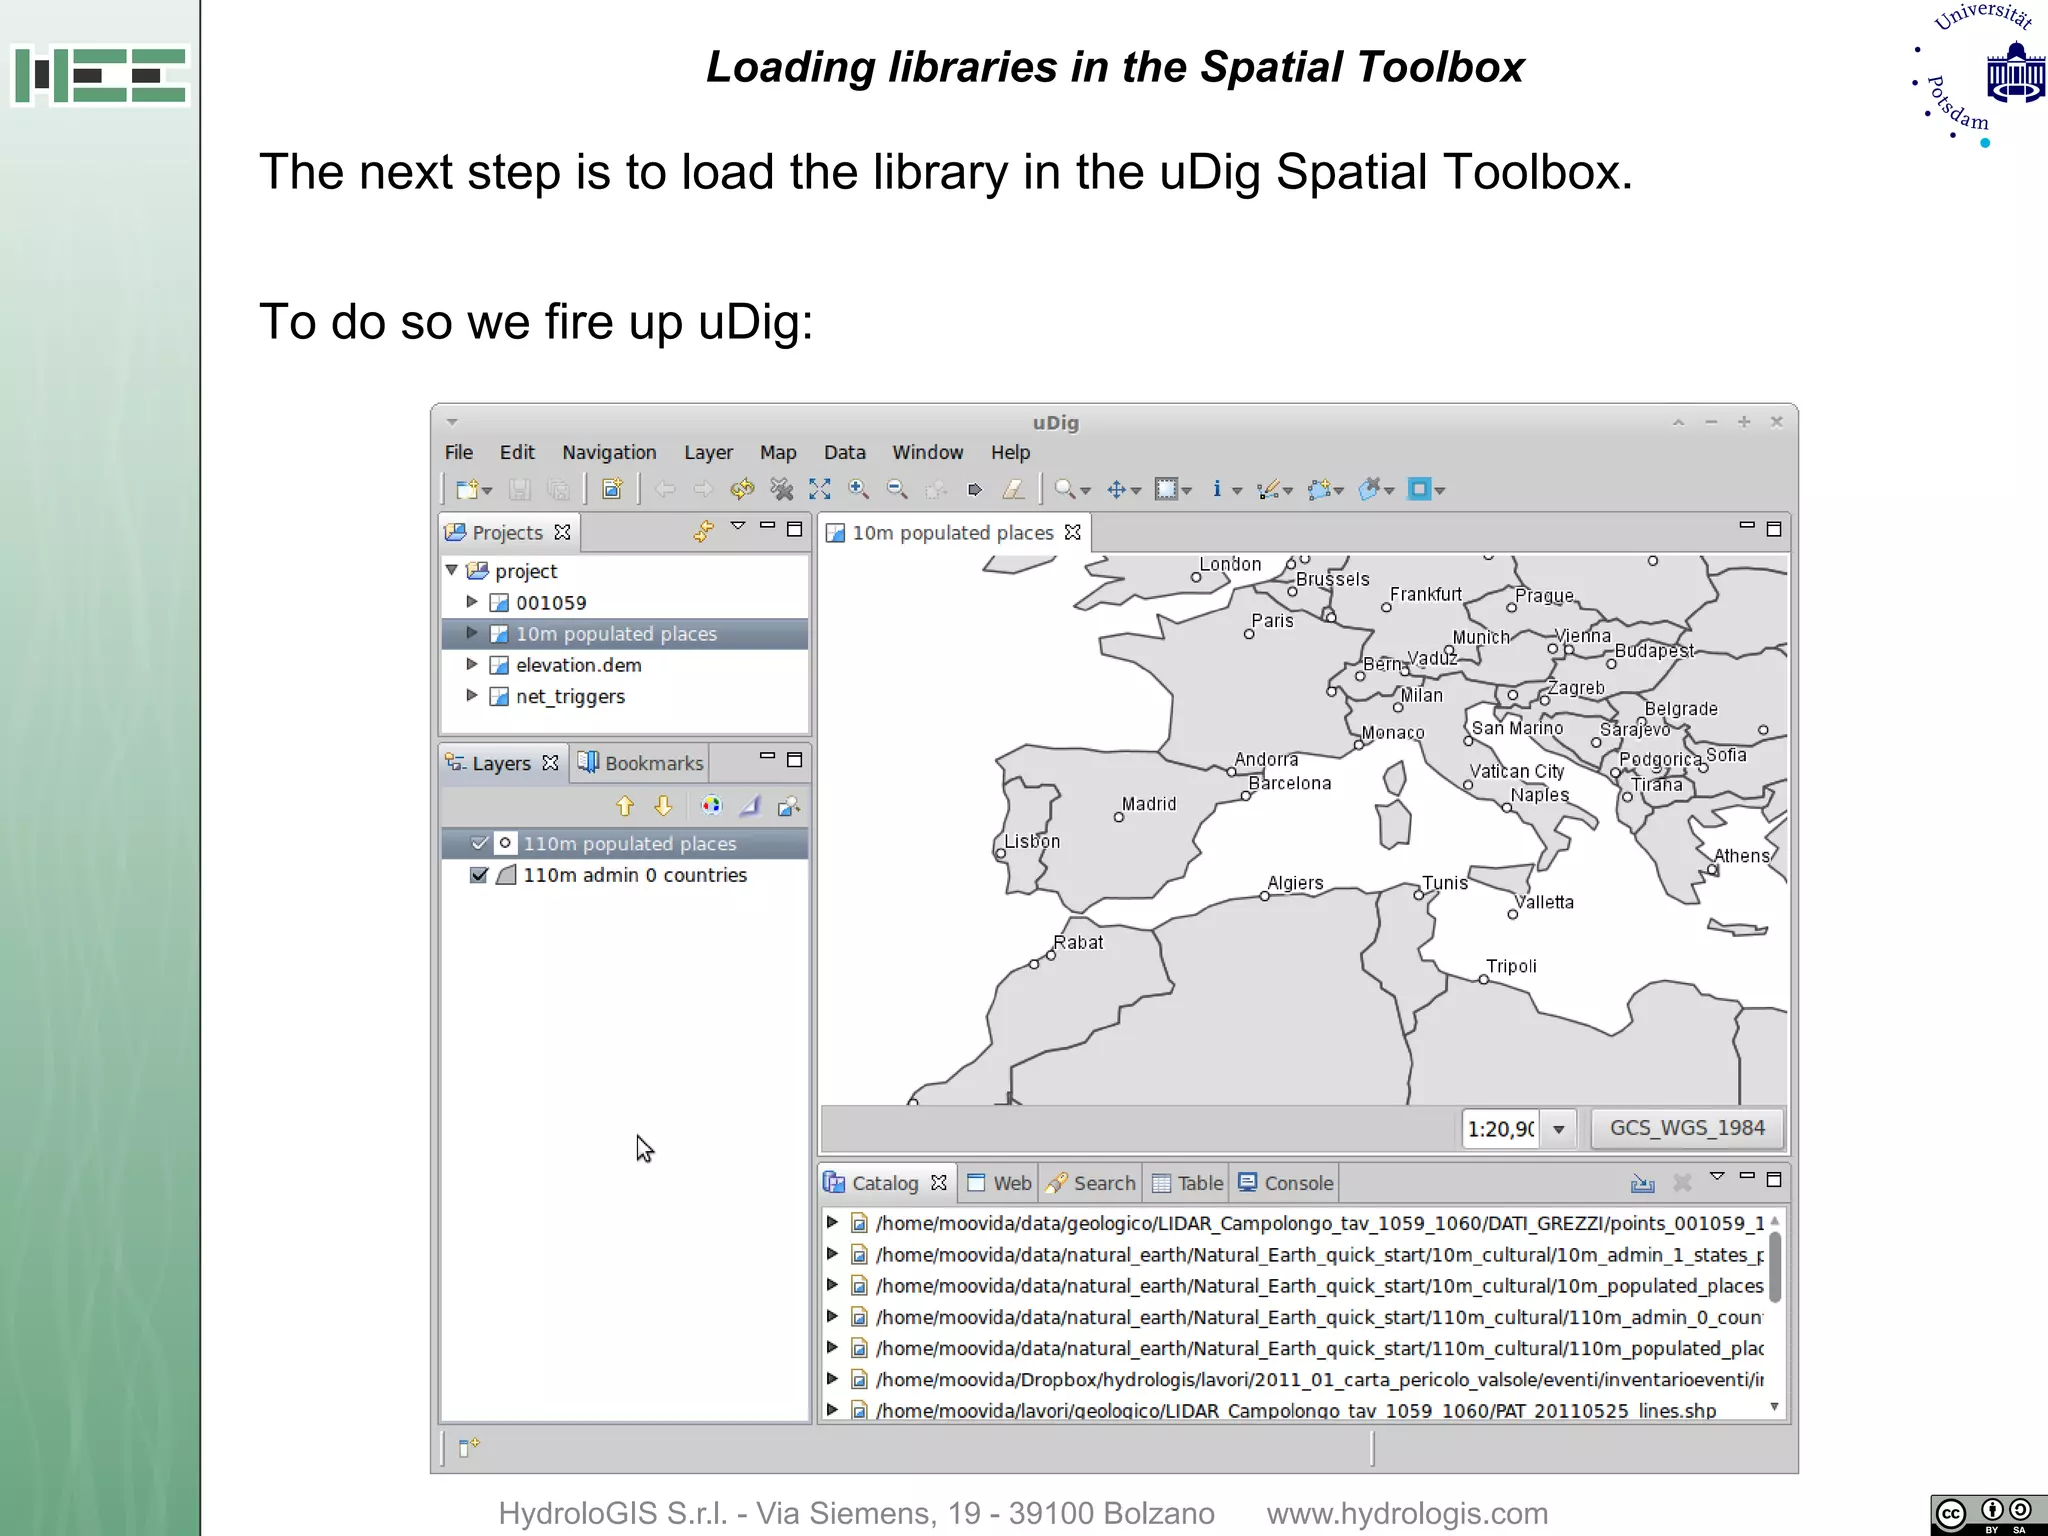Close the Layers view tab
This screenshot has width=2048, height=1536.
(x=550, y=762)
